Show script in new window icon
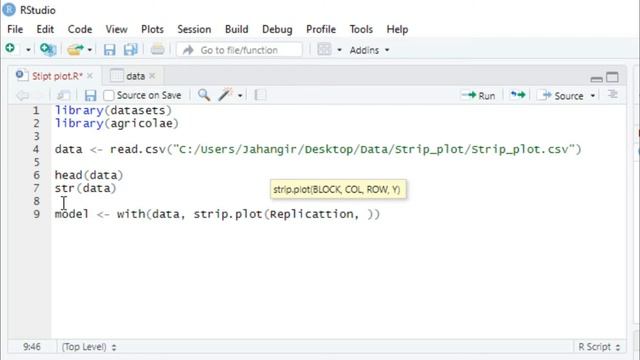The width and height of the screenshot is (640, 360). [63, 96]
